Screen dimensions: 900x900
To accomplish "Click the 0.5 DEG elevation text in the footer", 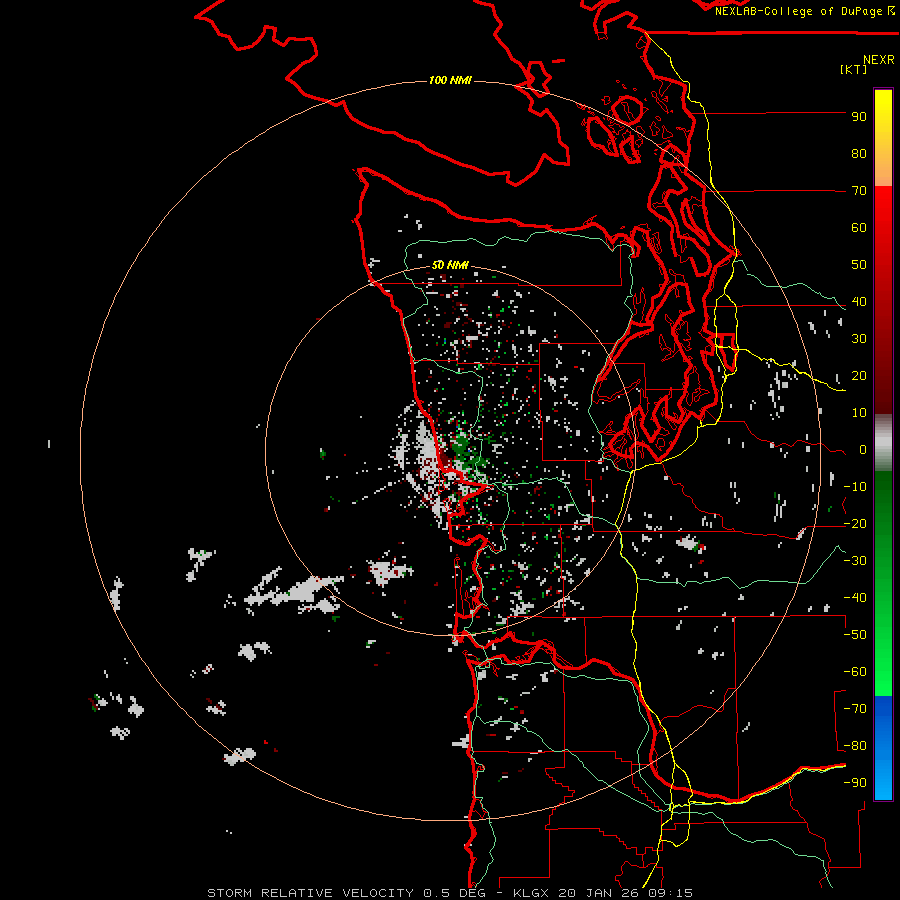I will (454, 893).
